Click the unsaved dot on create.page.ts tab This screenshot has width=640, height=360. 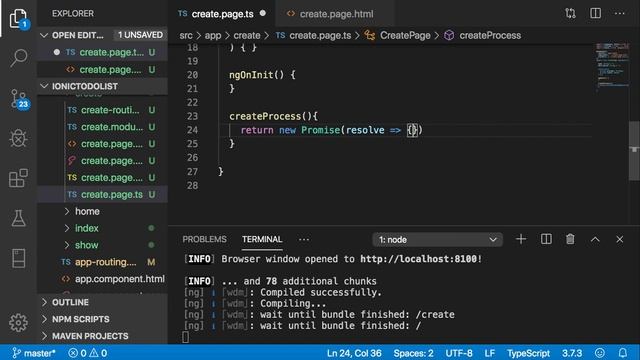pos(263,13)
